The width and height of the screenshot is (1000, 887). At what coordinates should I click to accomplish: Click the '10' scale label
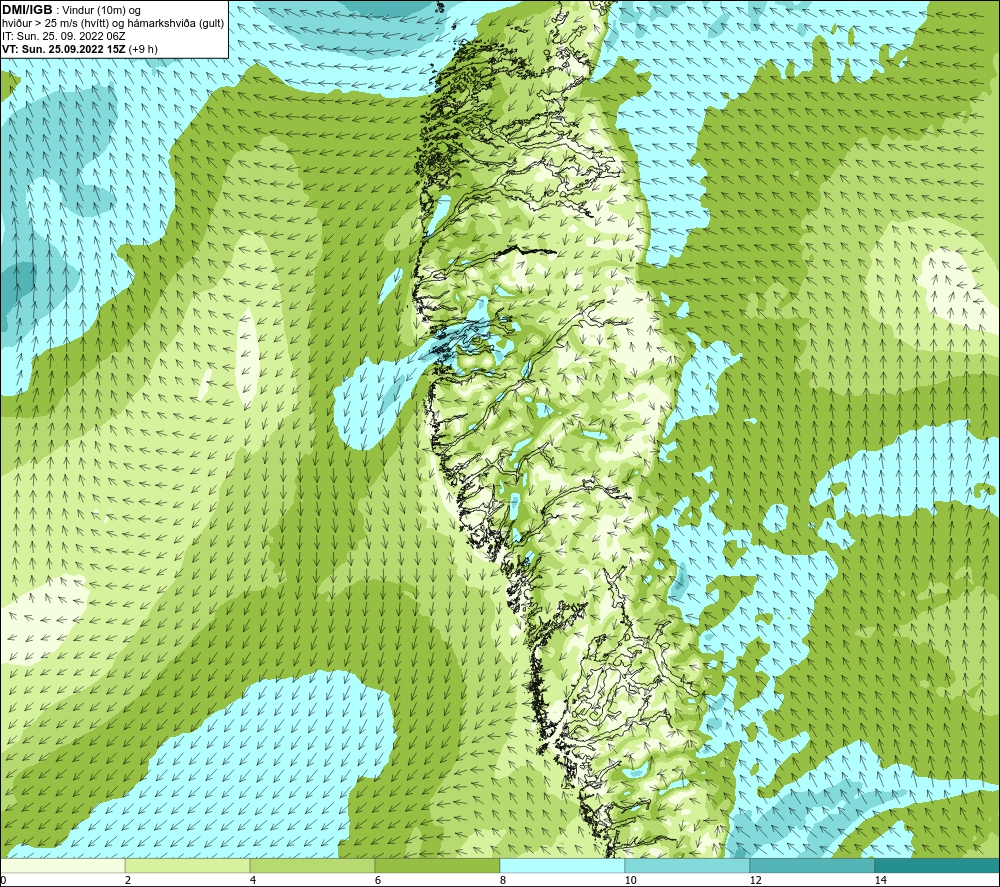coord(630,880)
